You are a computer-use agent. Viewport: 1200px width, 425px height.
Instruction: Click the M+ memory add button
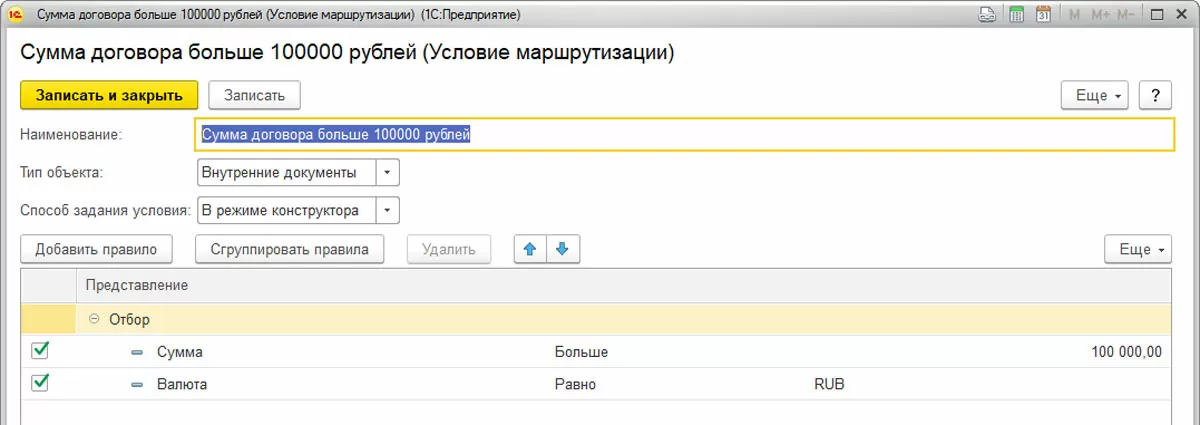(1098, 15)
